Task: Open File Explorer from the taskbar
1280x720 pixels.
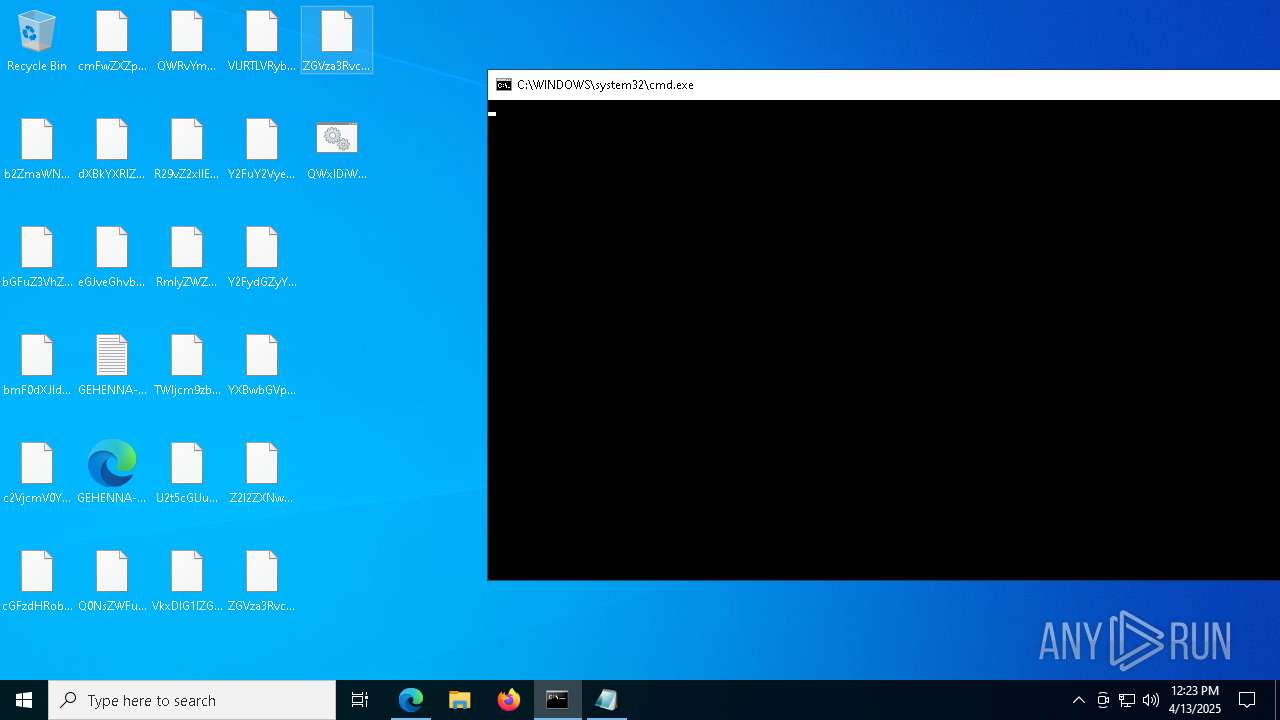Action: click(460, 700)
